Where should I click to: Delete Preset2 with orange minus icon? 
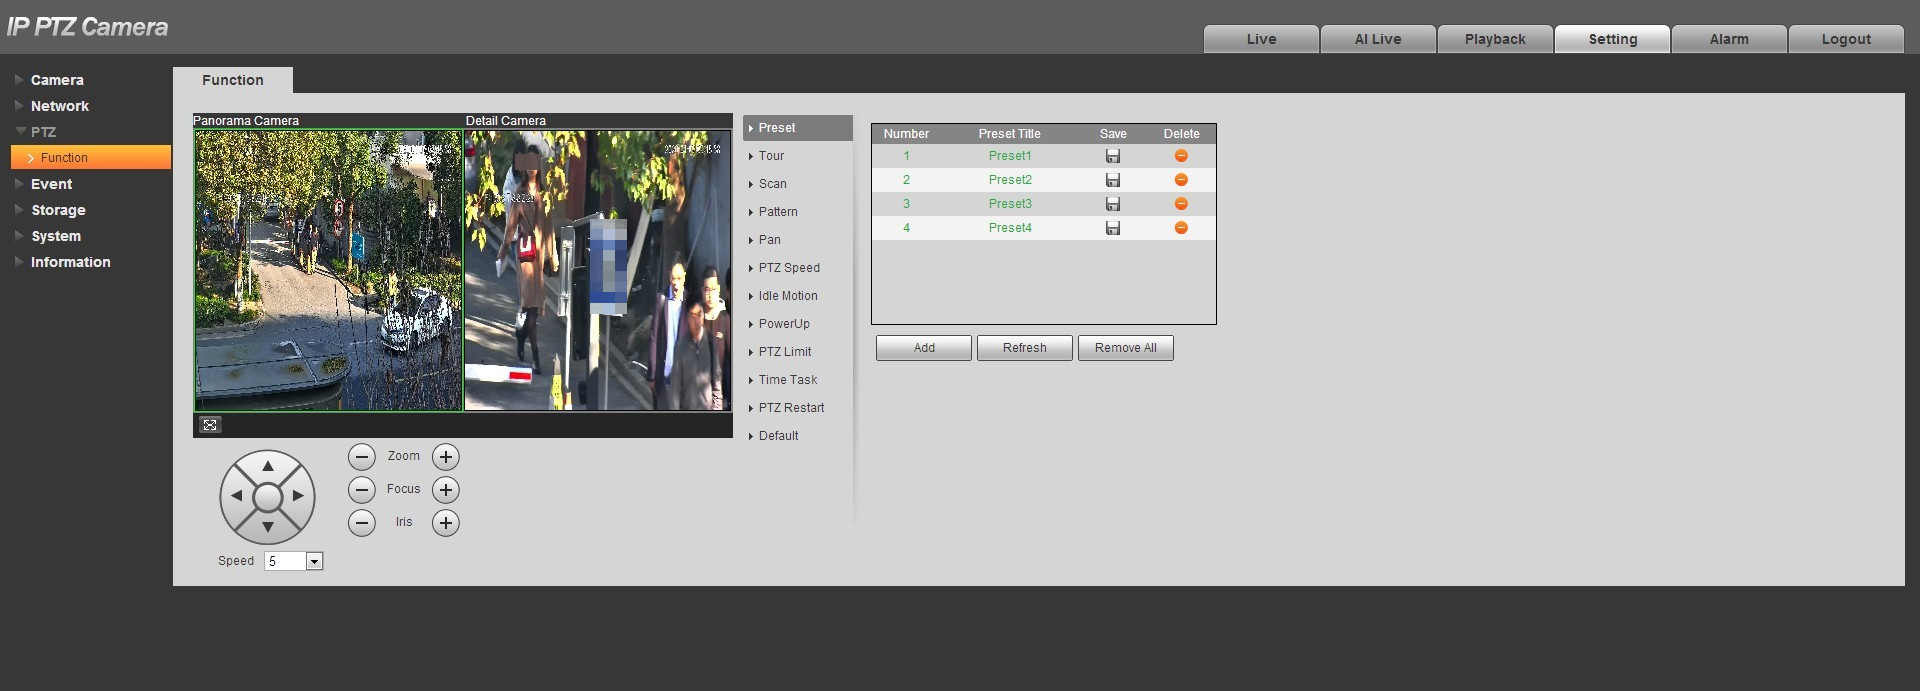(x=1181, y=180)
